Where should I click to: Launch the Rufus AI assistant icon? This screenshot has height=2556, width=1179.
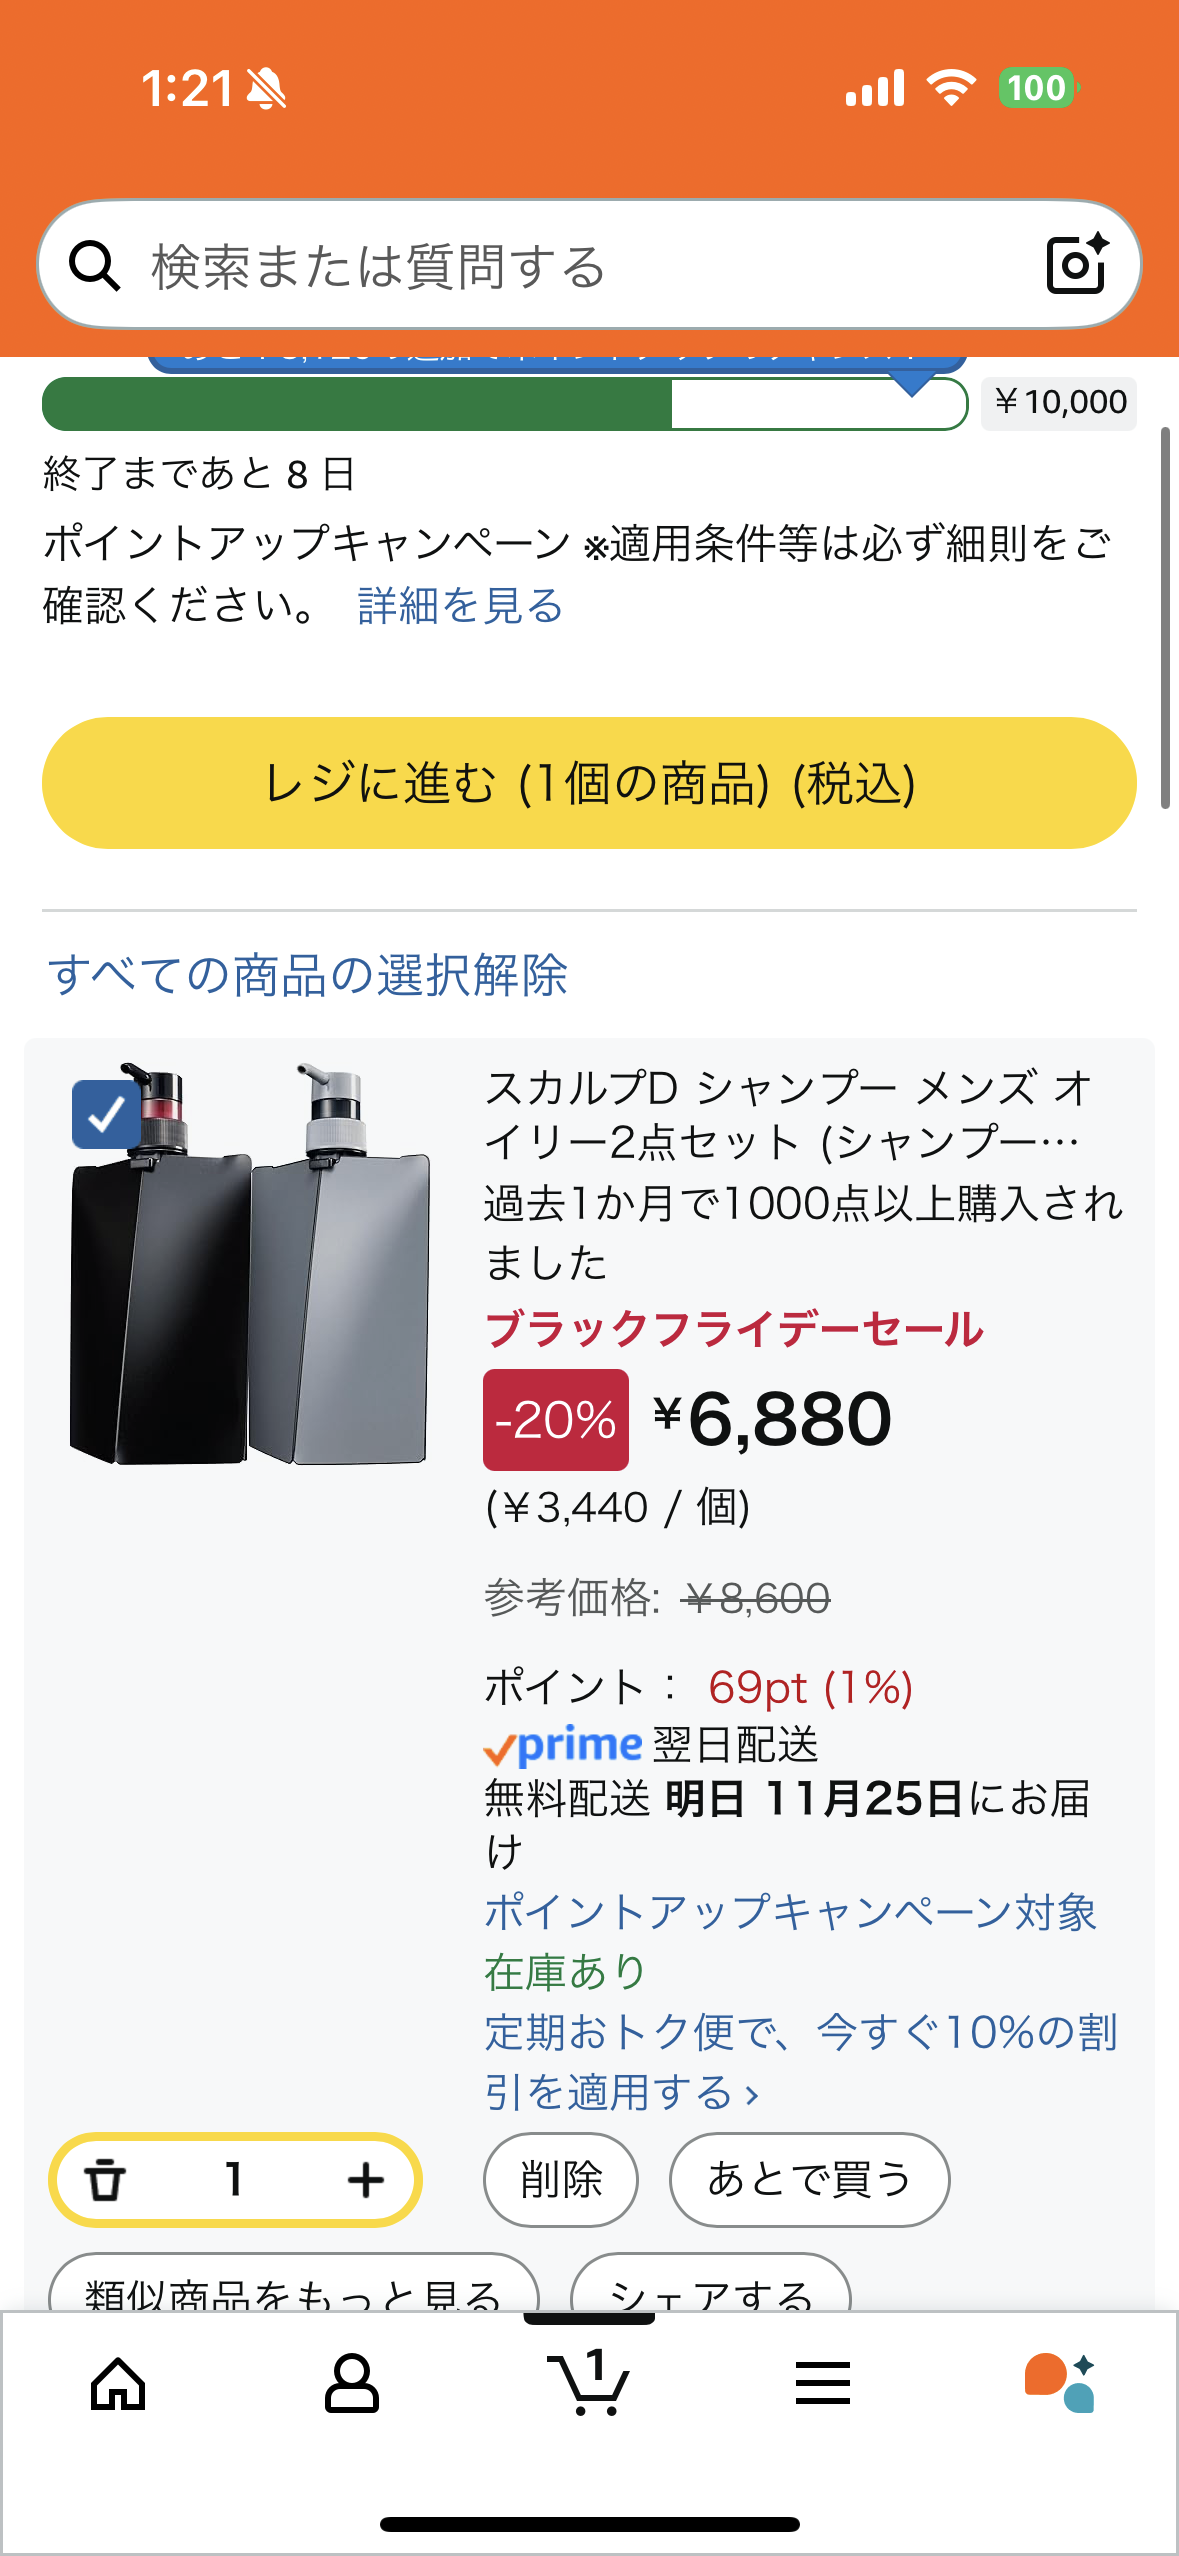coord(1059,2385)
